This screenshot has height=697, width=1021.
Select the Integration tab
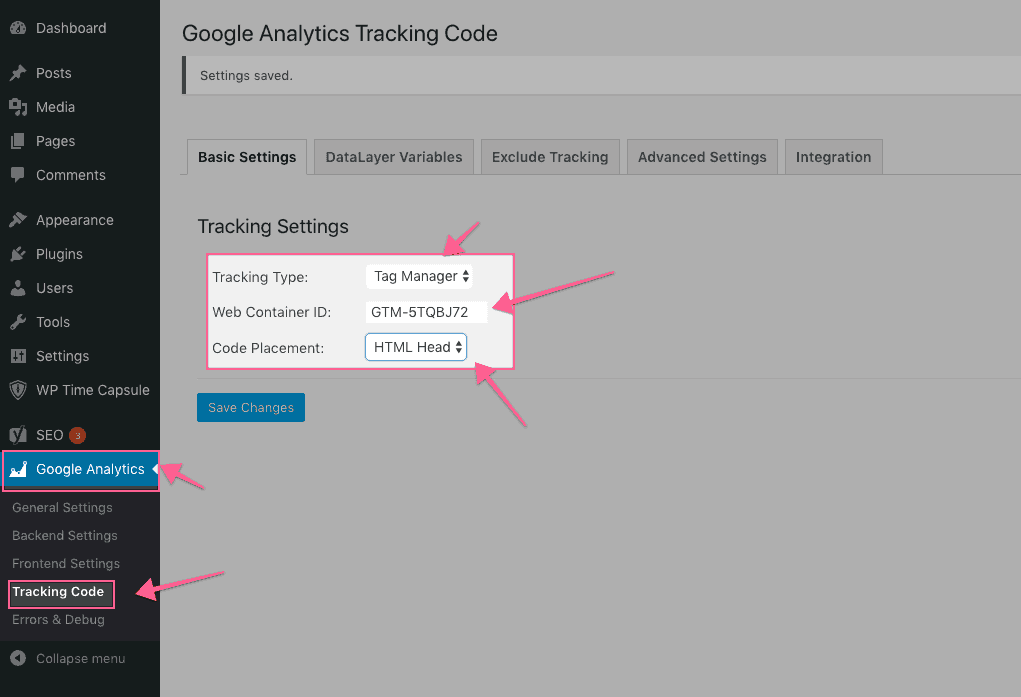coord(833,157)
